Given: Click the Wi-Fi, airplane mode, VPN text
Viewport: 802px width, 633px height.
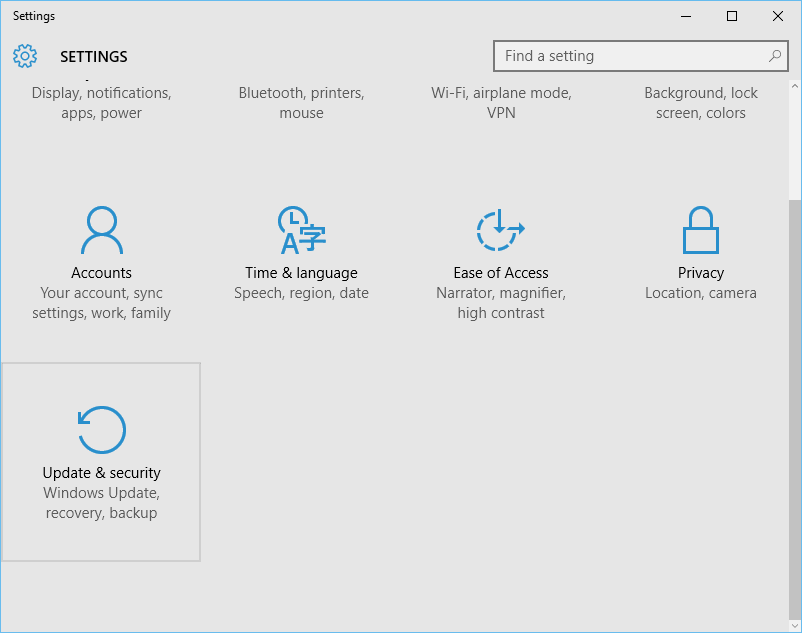Looking at the screenshot, I should pyautogui.click(x=500, y=102).
